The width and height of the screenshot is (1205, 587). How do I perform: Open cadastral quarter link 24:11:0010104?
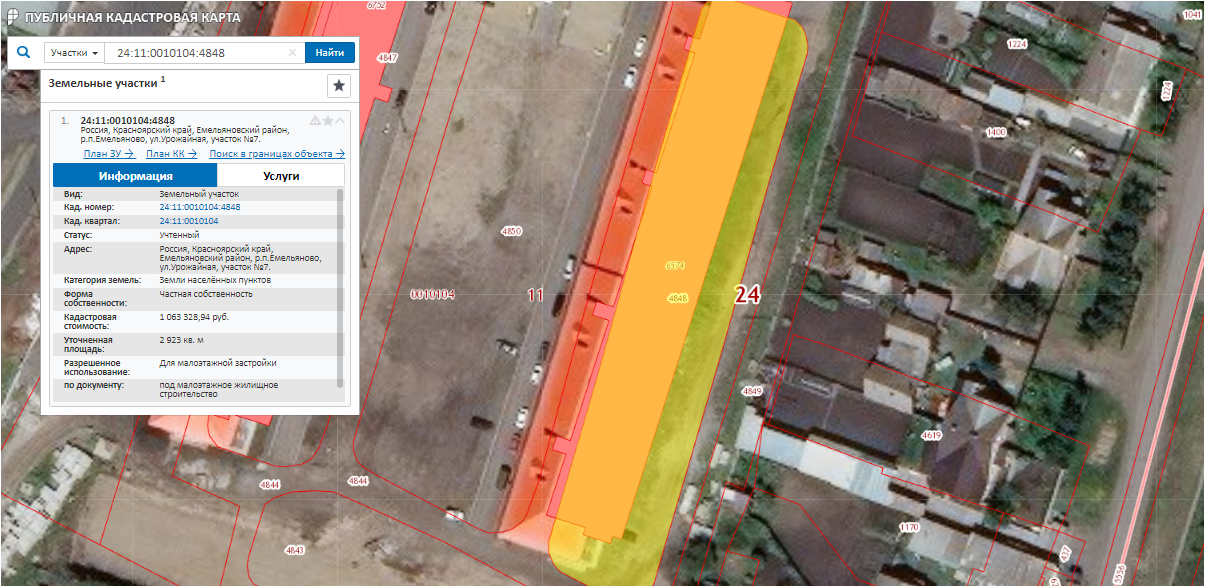[x=189, y=221]
